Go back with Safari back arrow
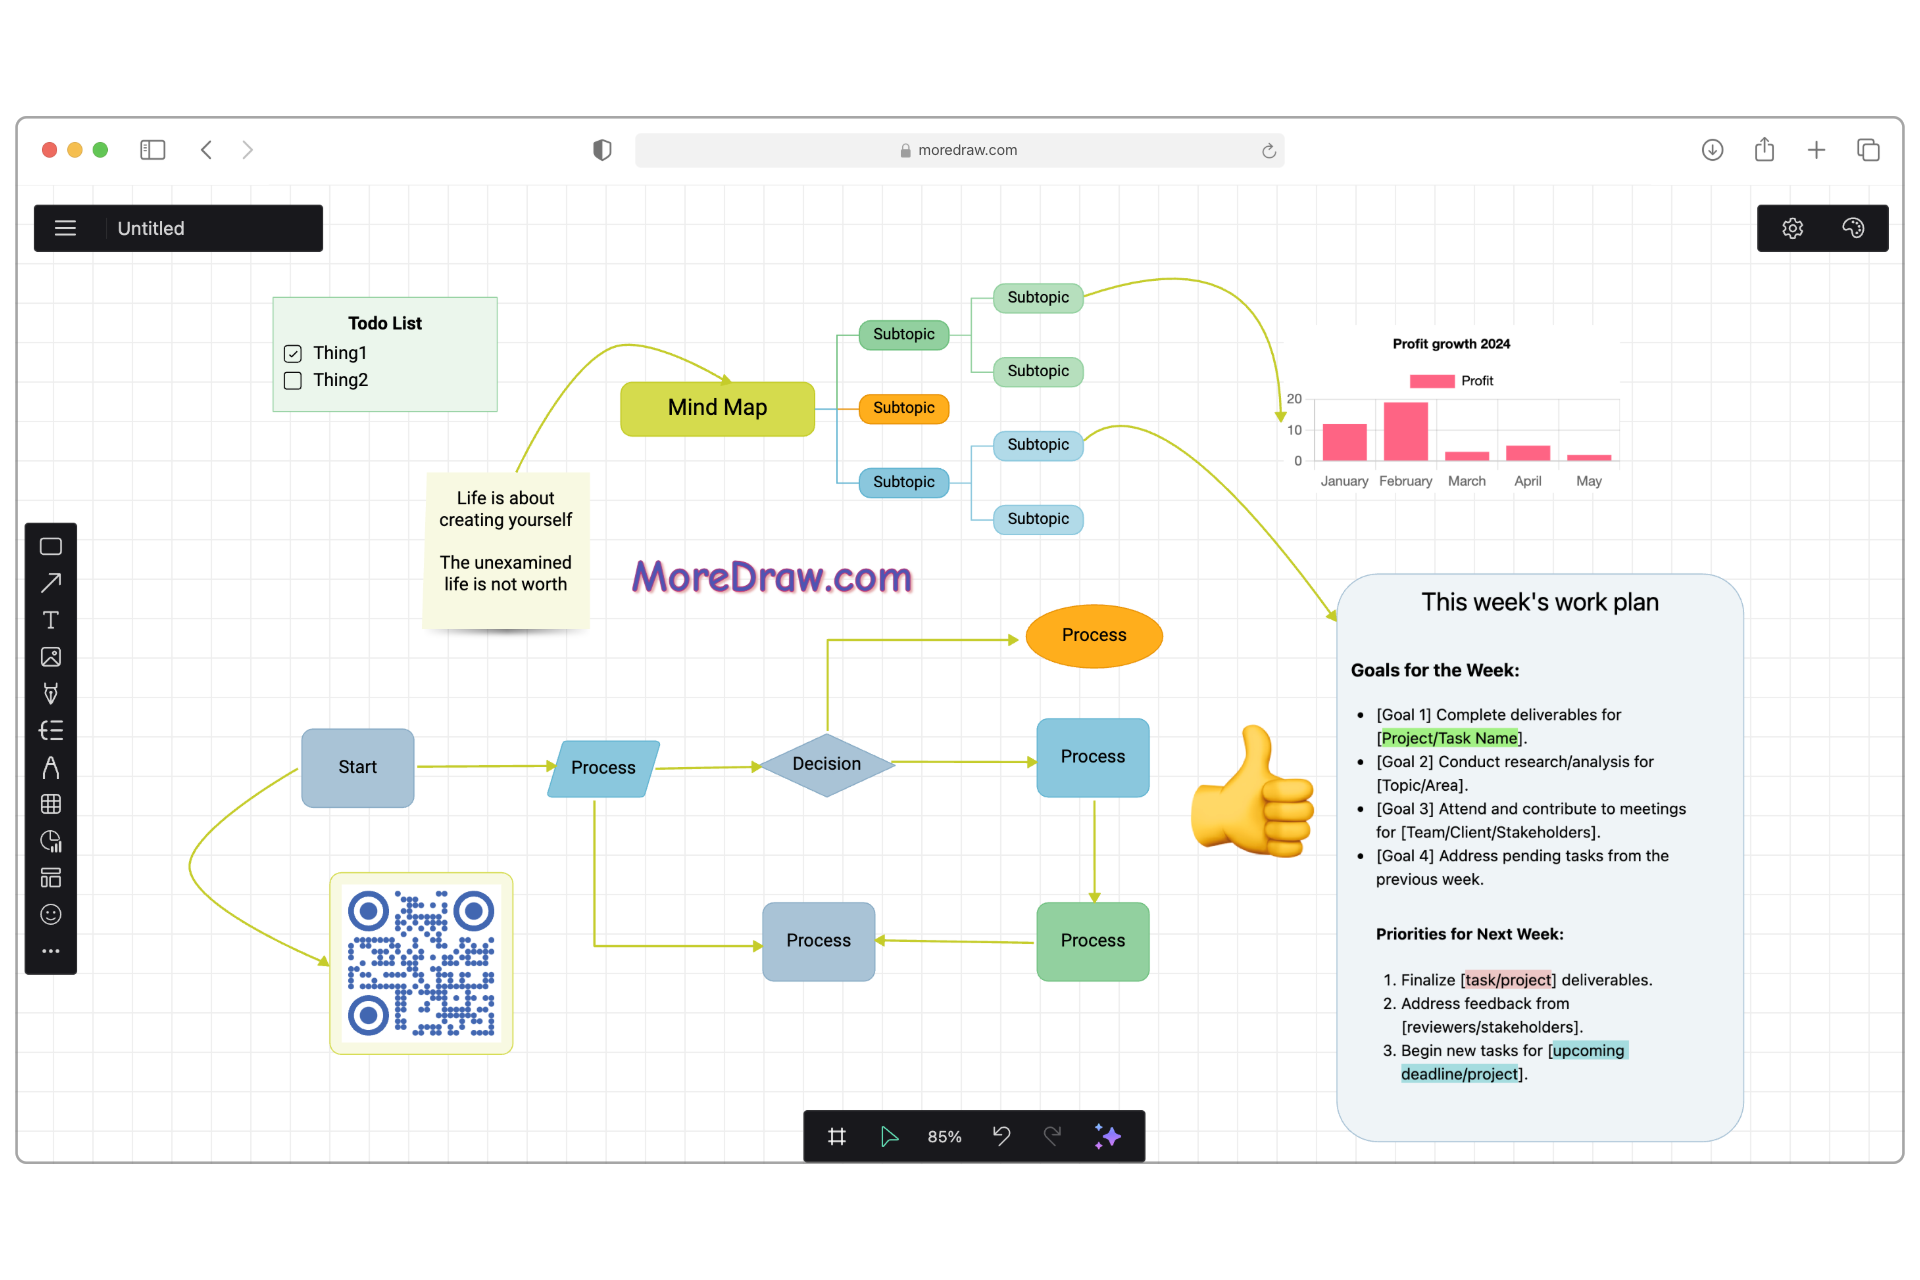 point(206,150)
